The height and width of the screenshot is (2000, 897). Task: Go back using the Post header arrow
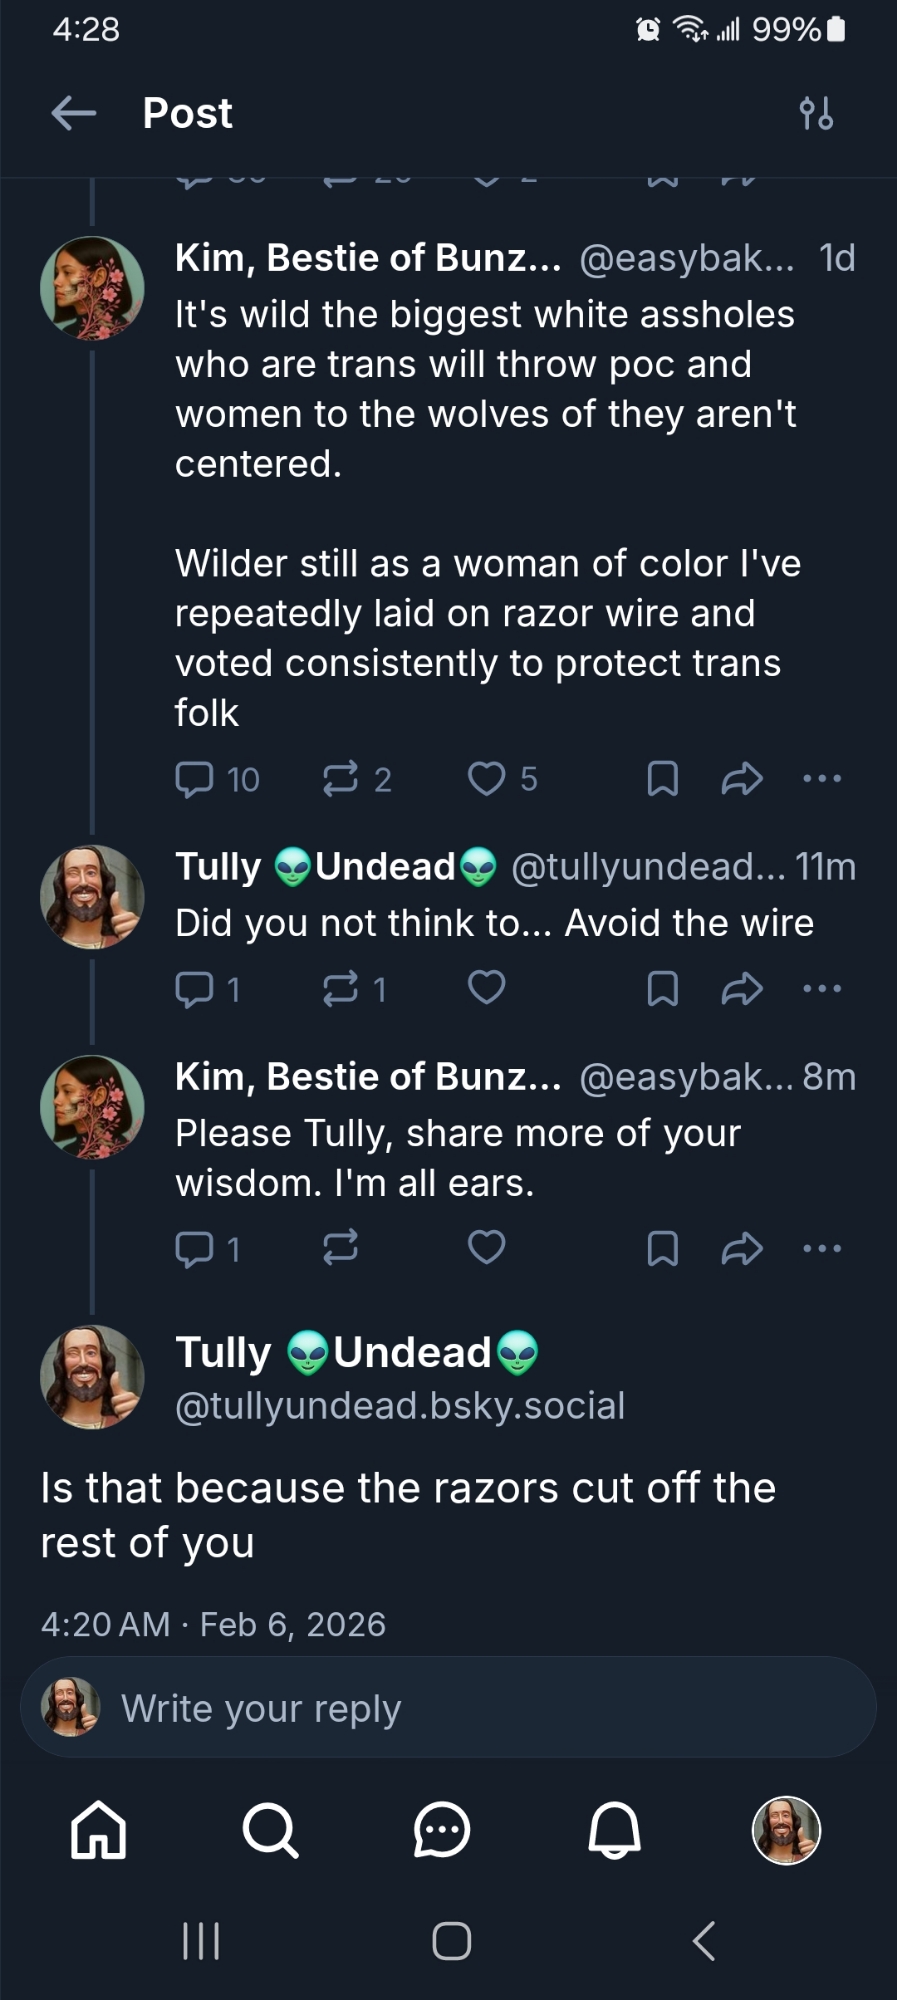(x=73, y=113)
